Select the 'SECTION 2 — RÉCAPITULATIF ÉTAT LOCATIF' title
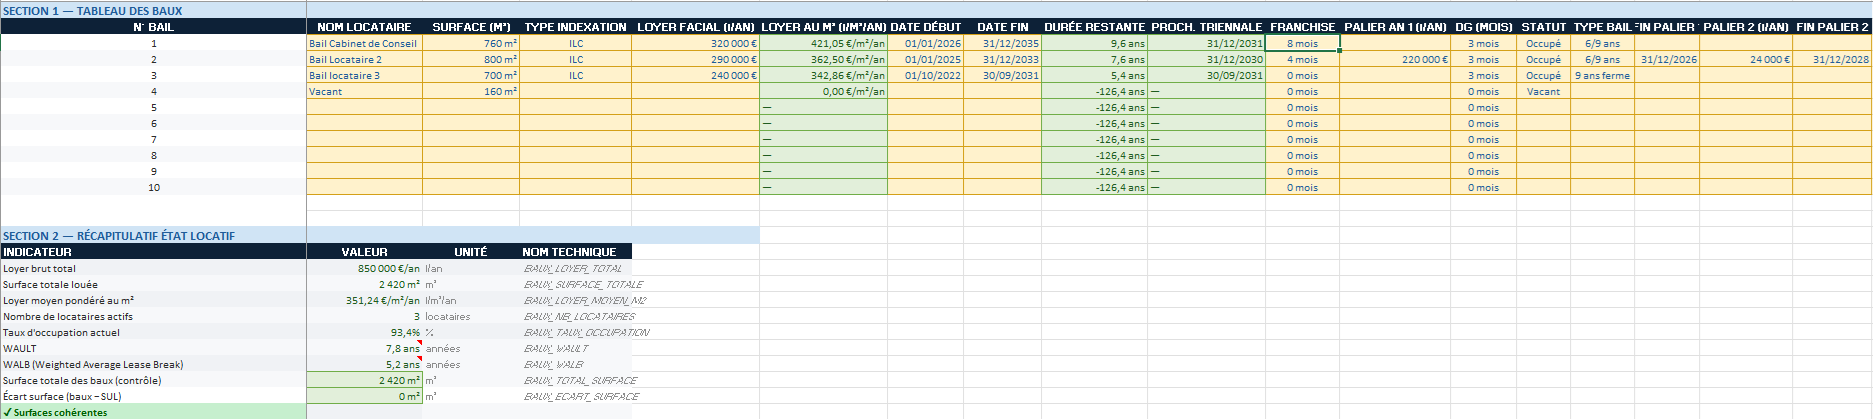This screenshot has width=1873, height=420. 119,236
